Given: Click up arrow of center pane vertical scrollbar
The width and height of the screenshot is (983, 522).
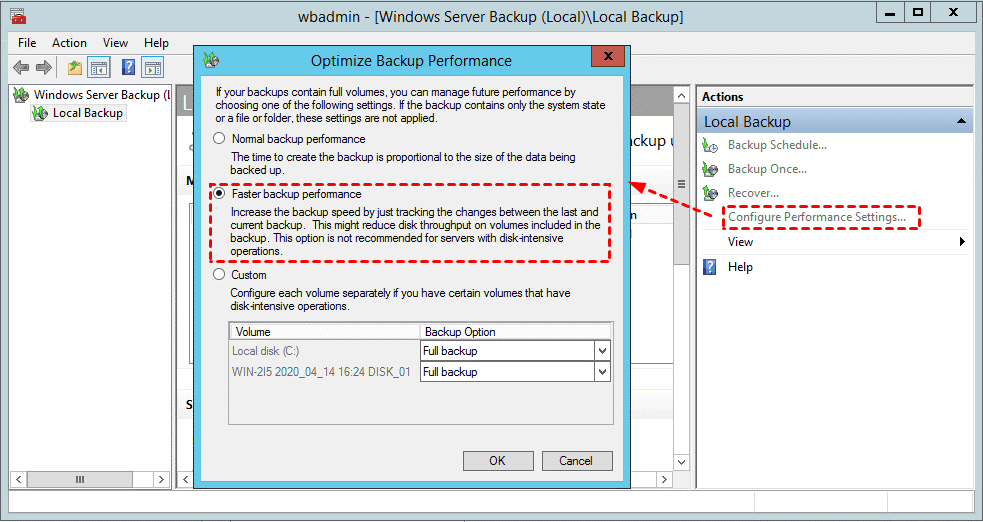Looking at the screenshot, I should 681,95.
